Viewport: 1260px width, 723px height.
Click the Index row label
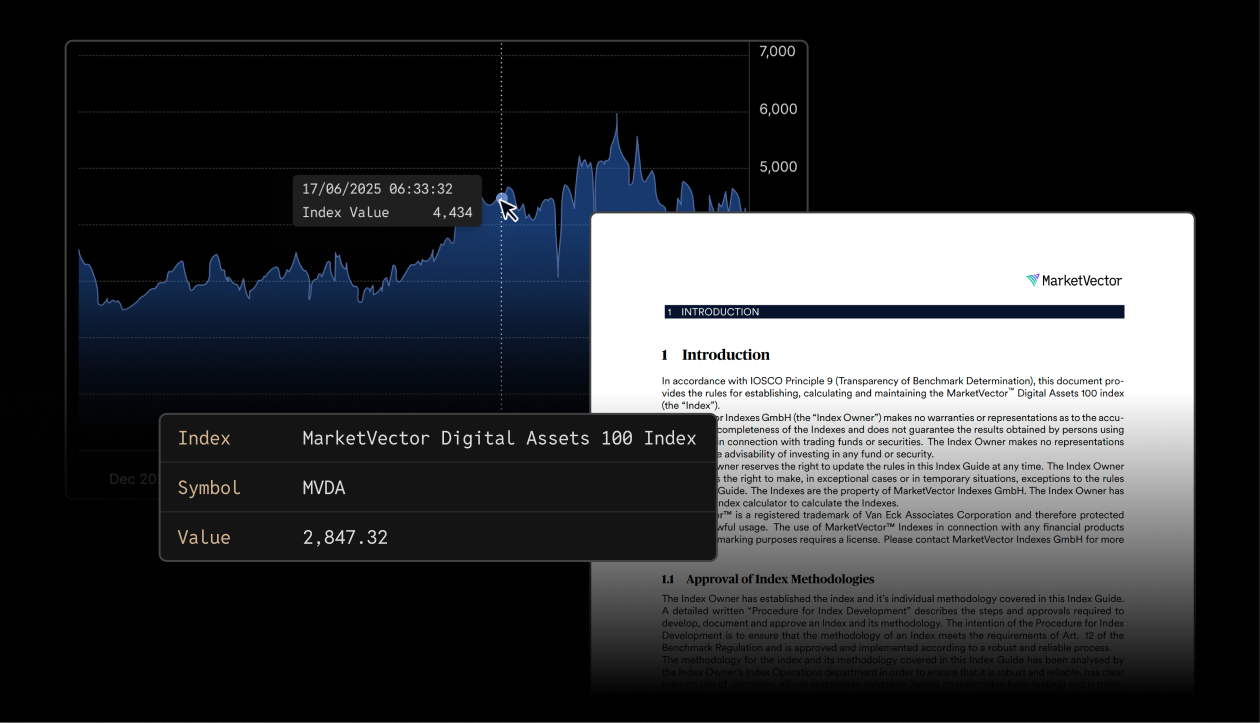click(204, 438)
